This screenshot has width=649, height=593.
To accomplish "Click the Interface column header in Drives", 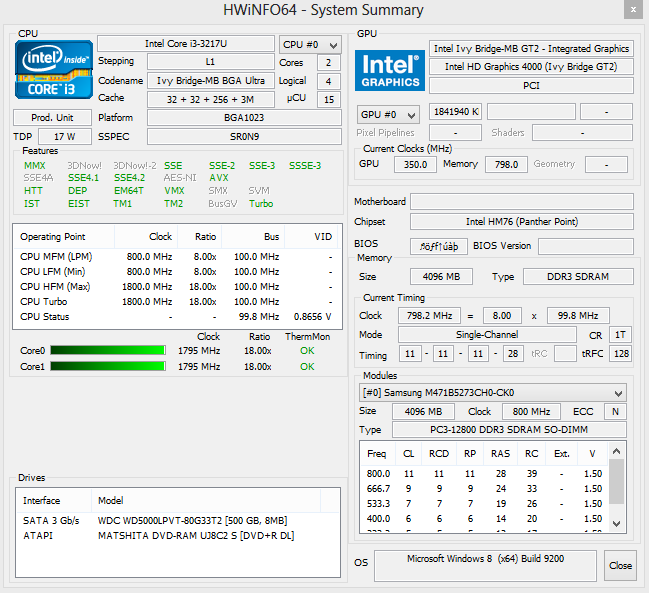I will (54, 501).
